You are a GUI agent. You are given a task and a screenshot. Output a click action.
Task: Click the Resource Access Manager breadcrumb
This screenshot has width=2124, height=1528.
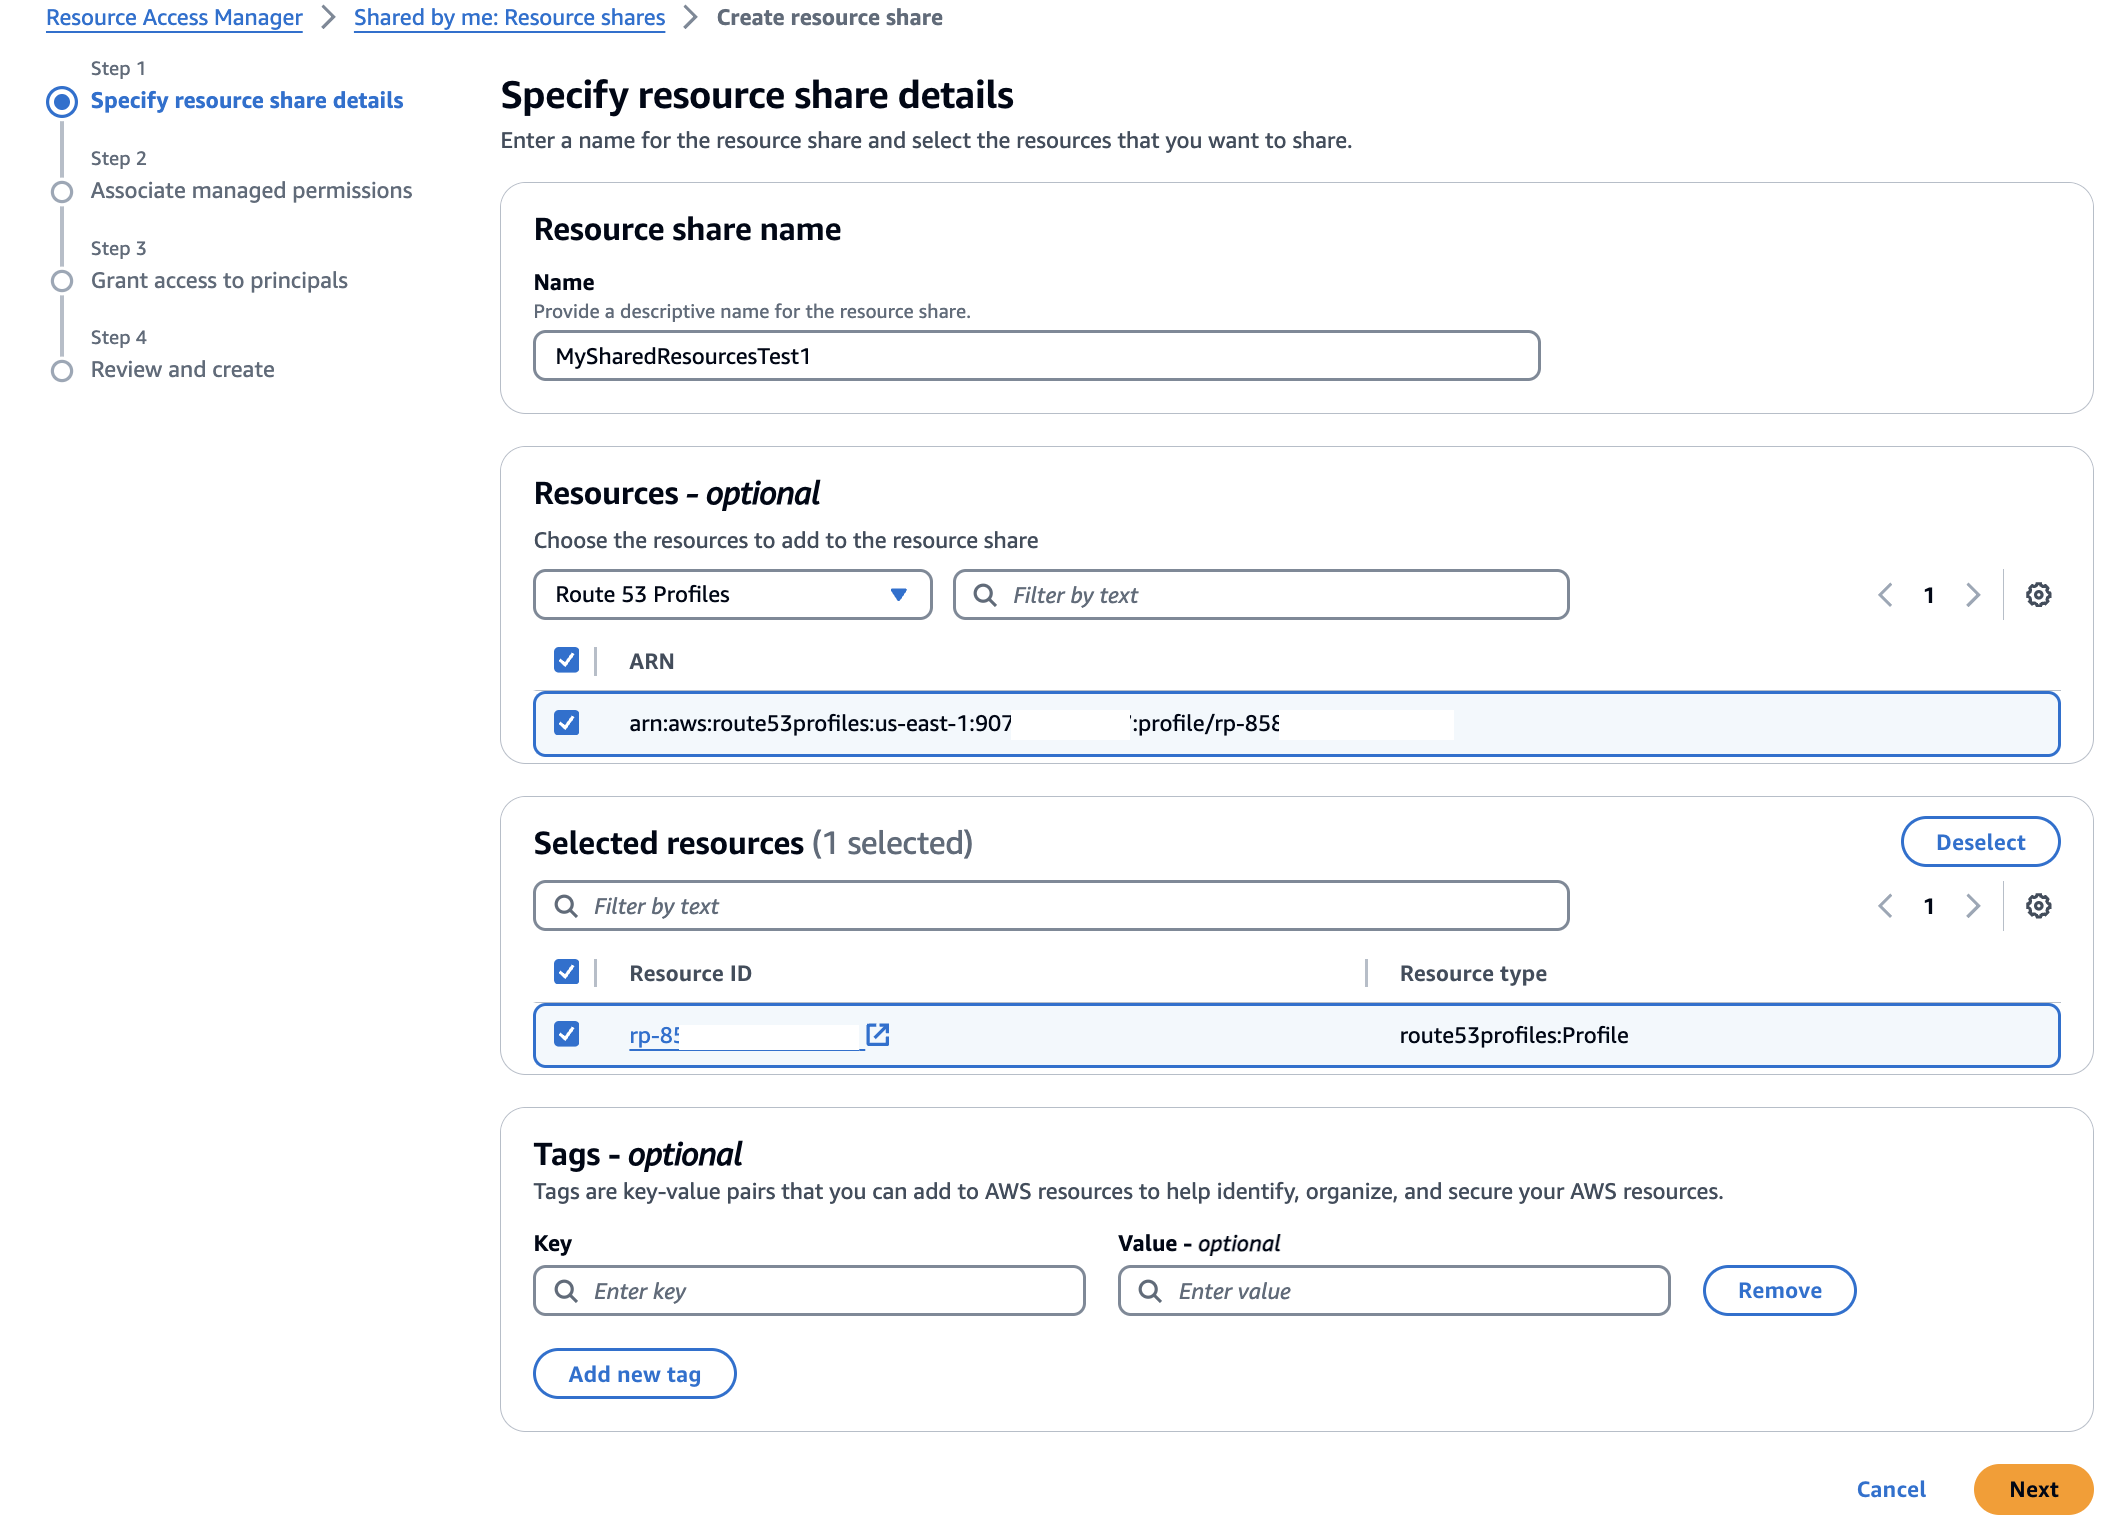click(x=174, y=18)
